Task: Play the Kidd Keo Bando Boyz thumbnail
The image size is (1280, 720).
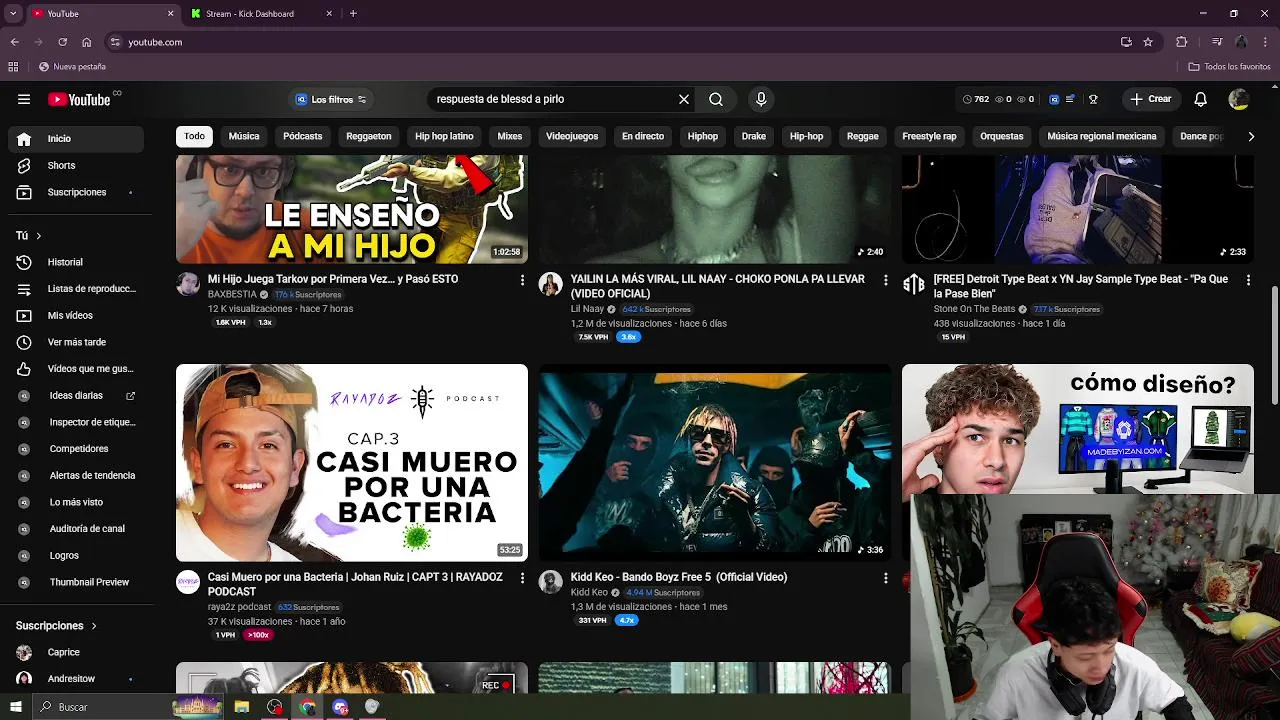Action: tap(715, 463)
